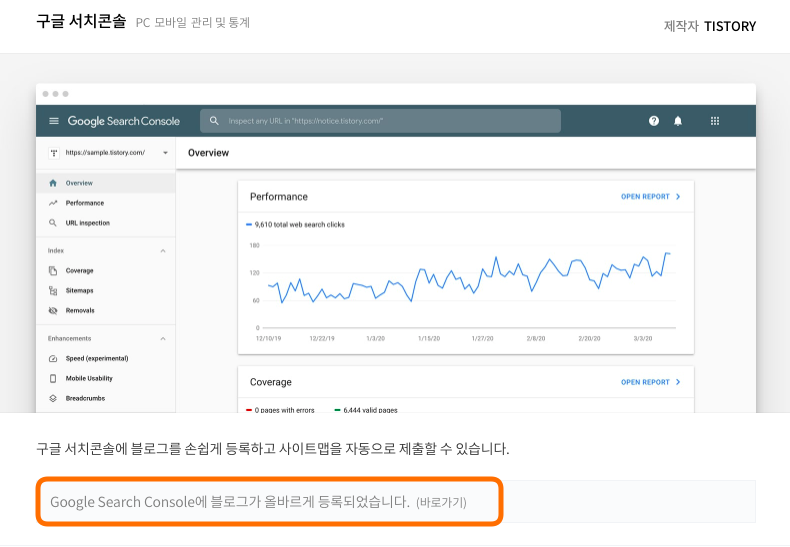Select Mobile Usability in the sidebar
Viewport: 790px width, 547px height.
click(106, 378)
